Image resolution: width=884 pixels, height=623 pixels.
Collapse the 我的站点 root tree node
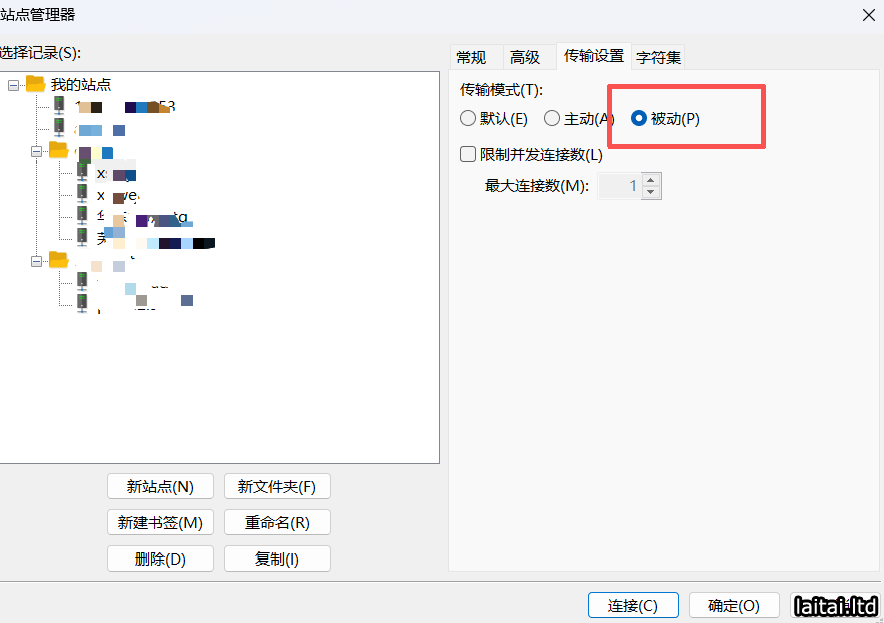tap(13, 85)
